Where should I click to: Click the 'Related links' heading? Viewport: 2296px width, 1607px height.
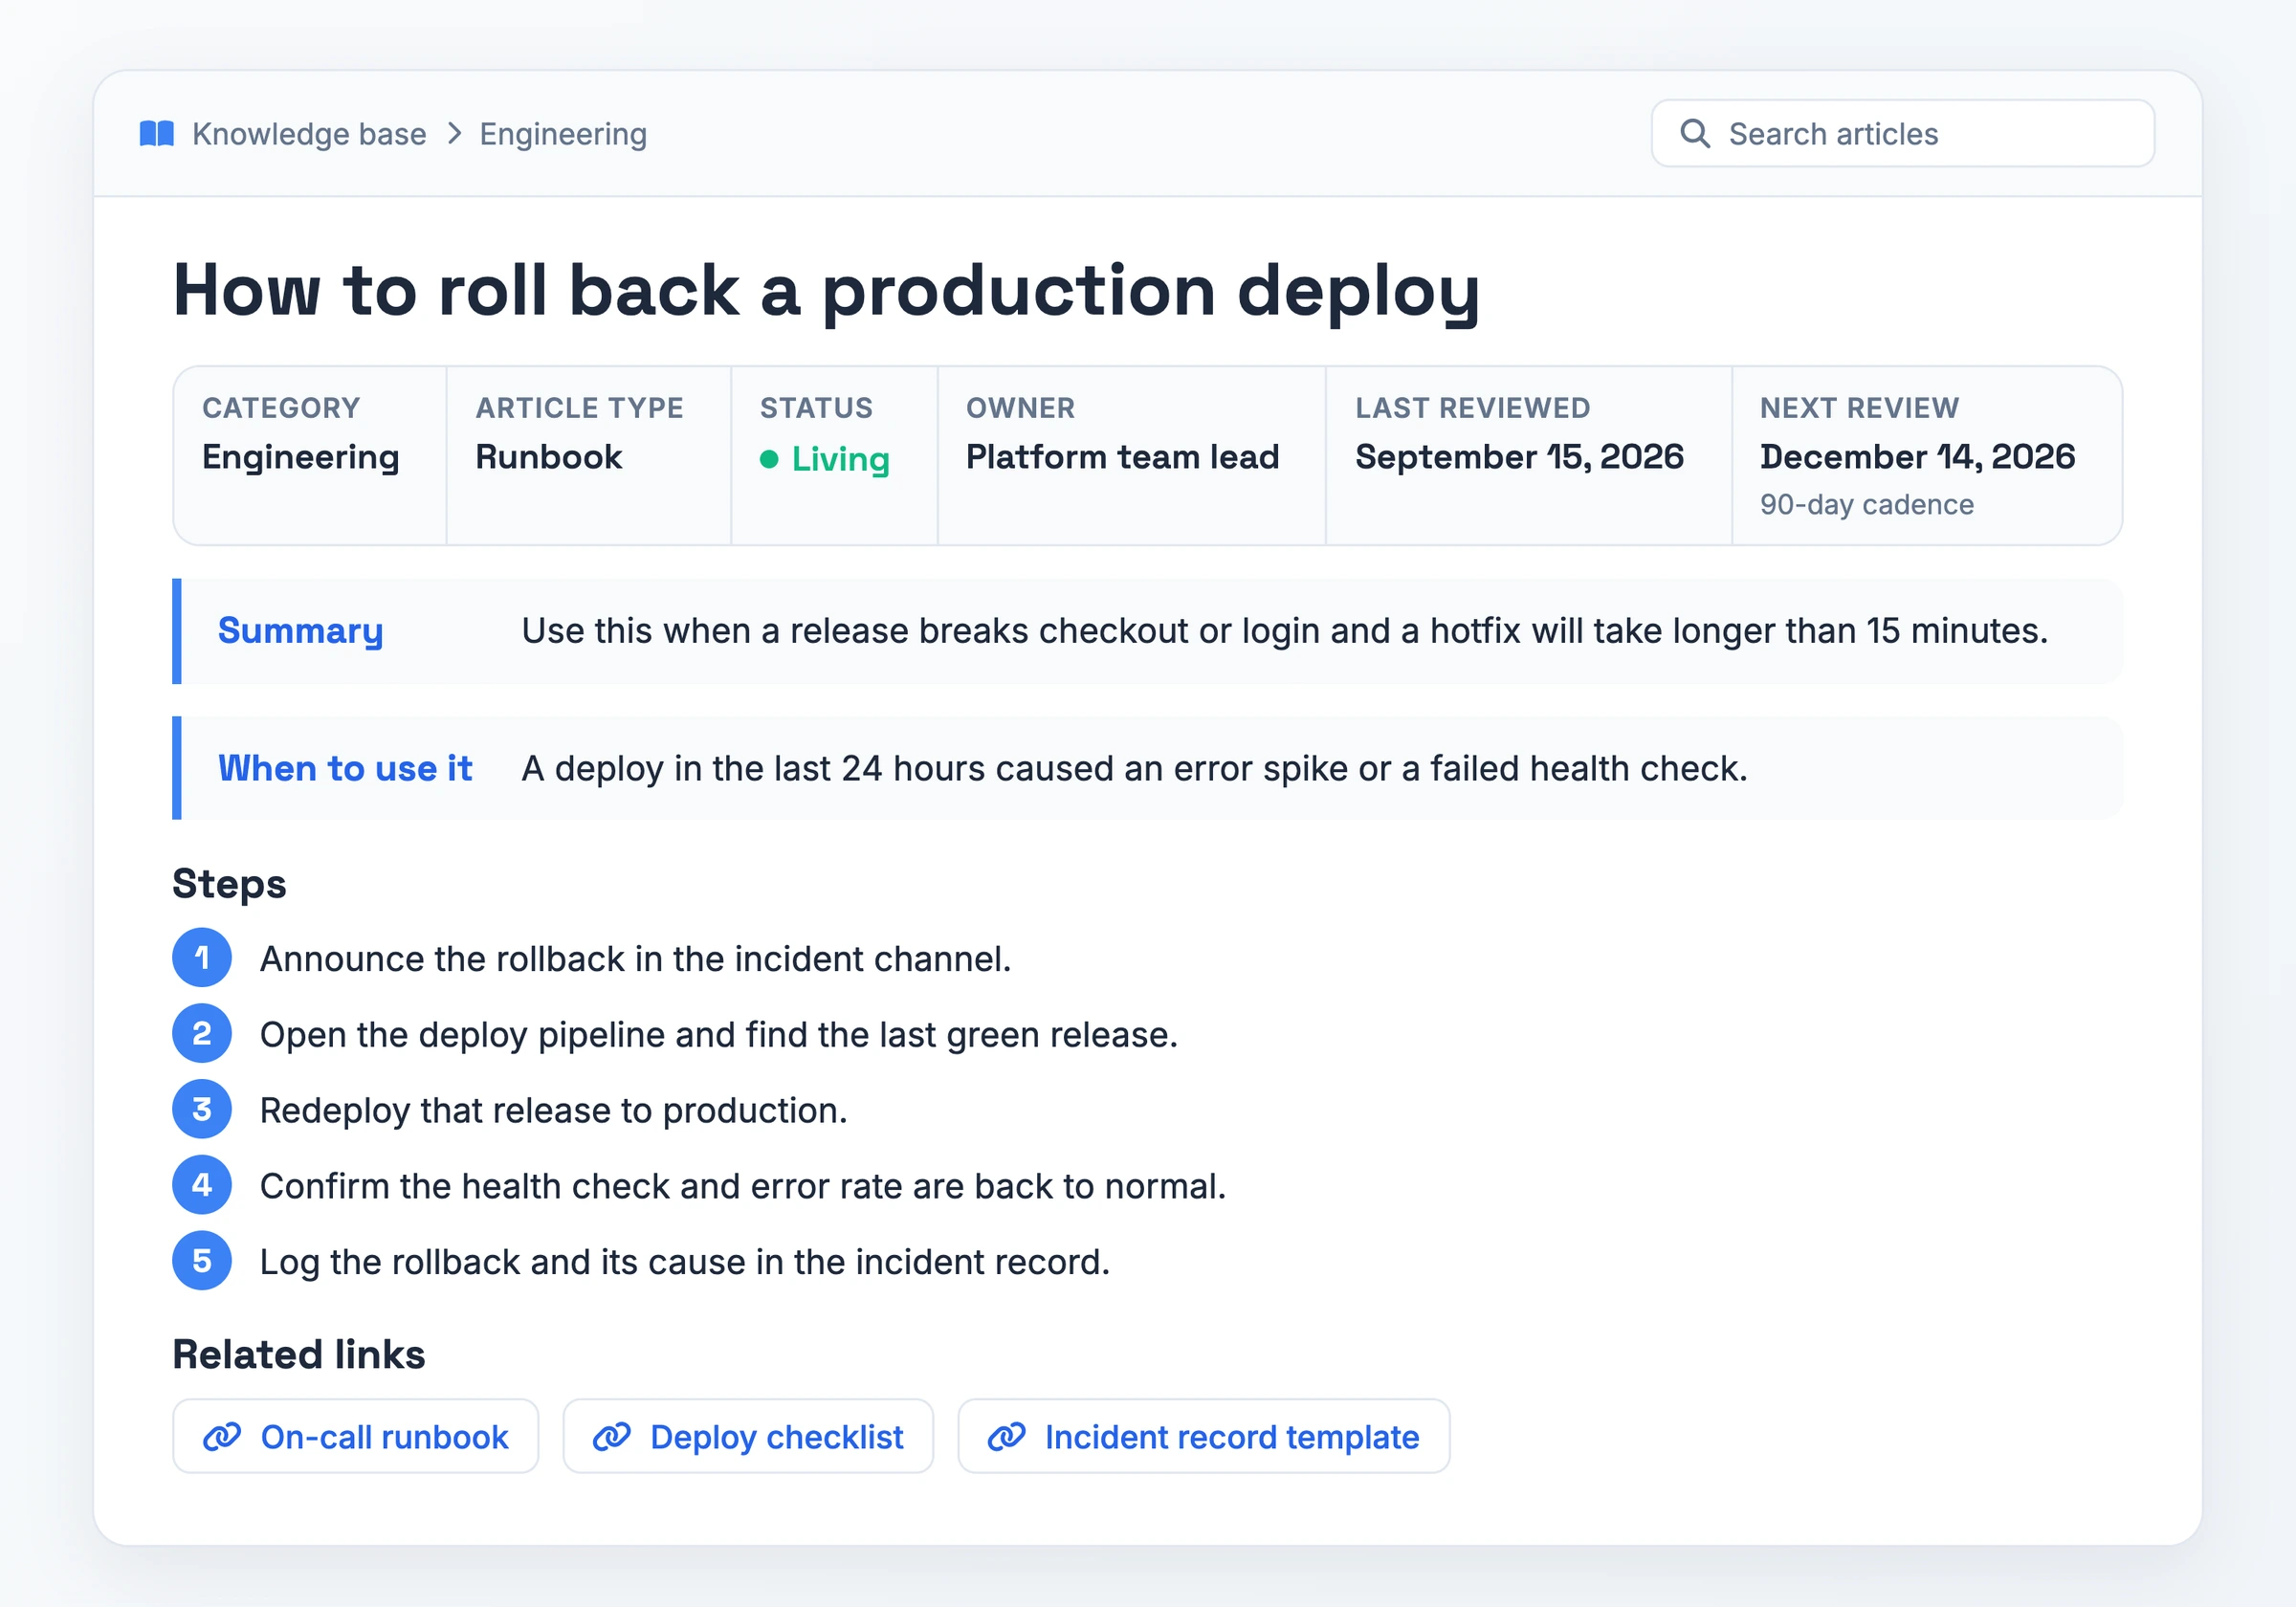299,1354
